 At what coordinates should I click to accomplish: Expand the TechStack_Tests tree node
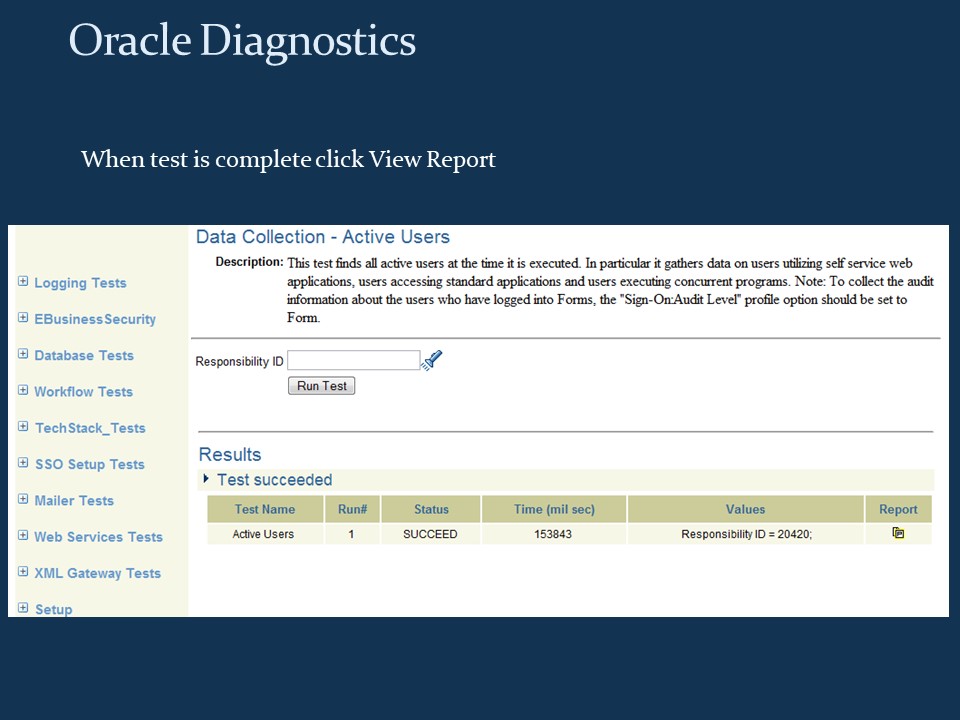pos(22,427)
